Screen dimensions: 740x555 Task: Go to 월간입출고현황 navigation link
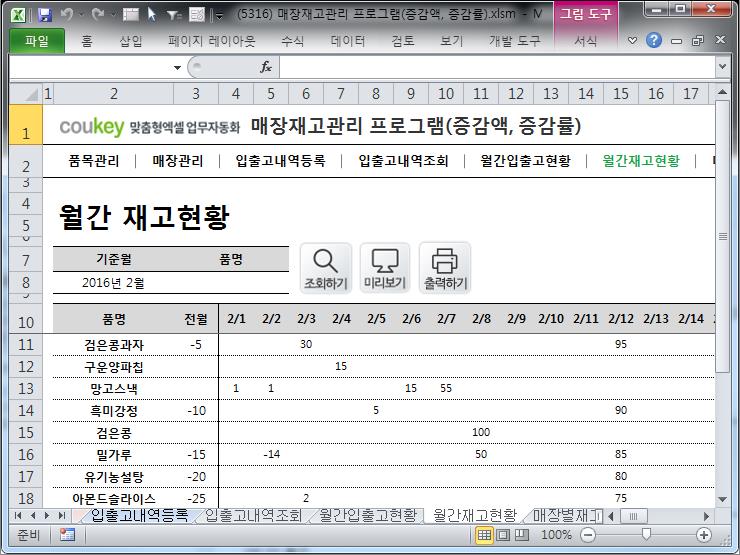525,161
